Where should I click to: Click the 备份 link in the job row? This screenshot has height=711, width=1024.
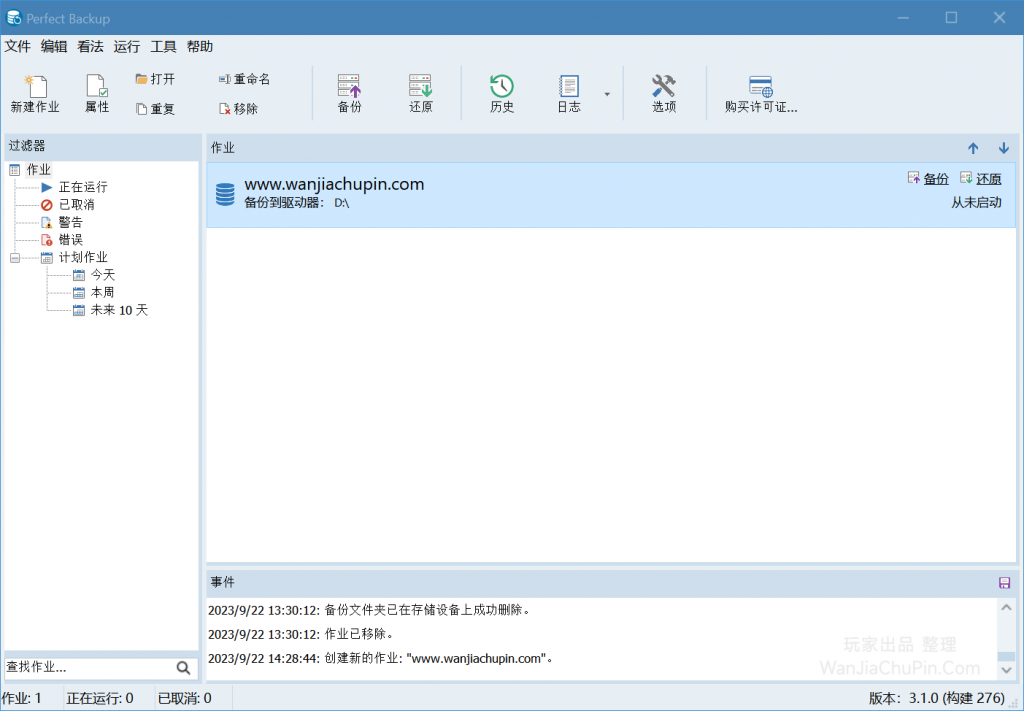click(936, 179)
